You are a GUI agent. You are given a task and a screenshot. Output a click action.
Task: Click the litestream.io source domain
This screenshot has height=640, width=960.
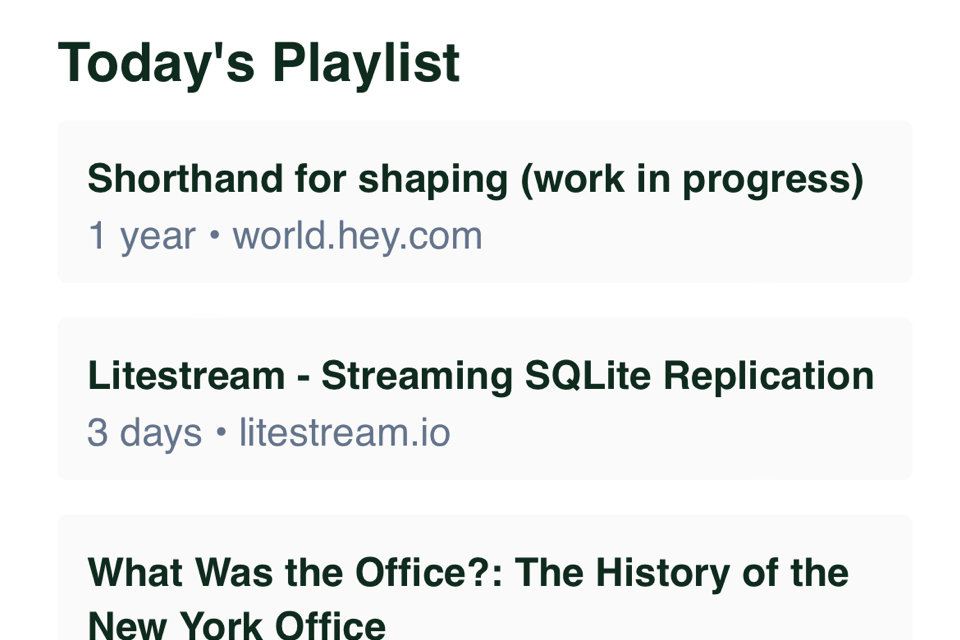pos(344,433)
